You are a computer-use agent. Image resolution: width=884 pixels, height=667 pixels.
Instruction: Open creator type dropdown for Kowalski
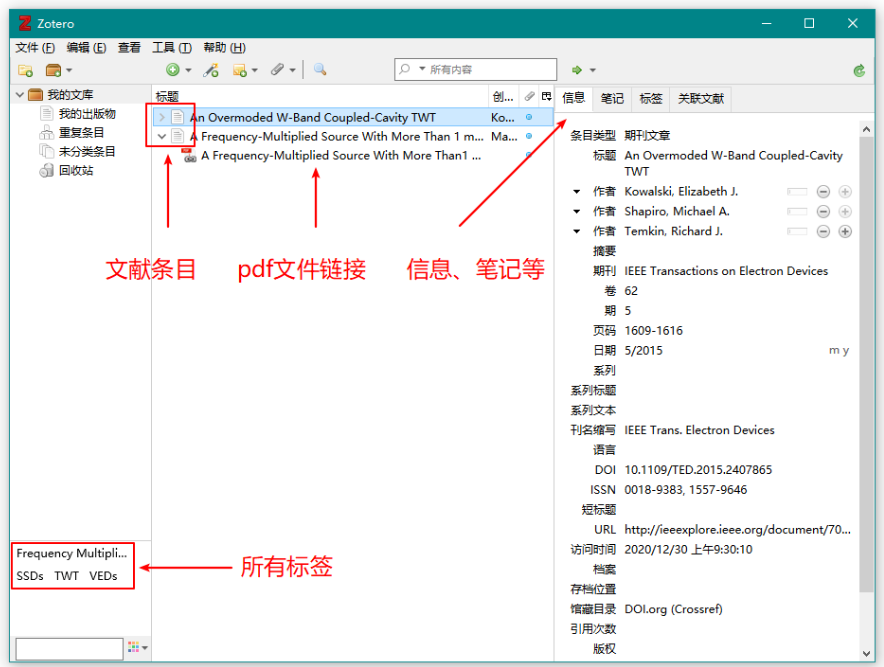576,192
